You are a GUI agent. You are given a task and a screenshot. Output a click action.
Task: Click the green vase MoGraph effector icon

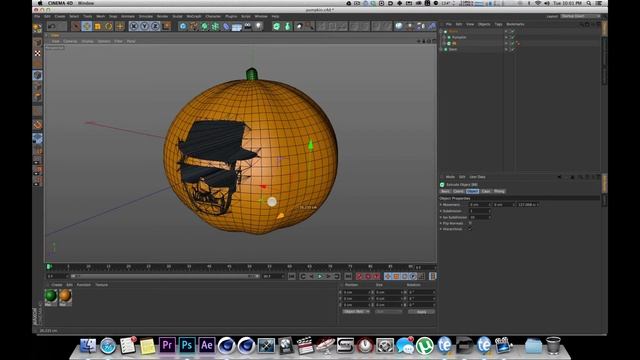pyautogui.click(x=288, y=26)
